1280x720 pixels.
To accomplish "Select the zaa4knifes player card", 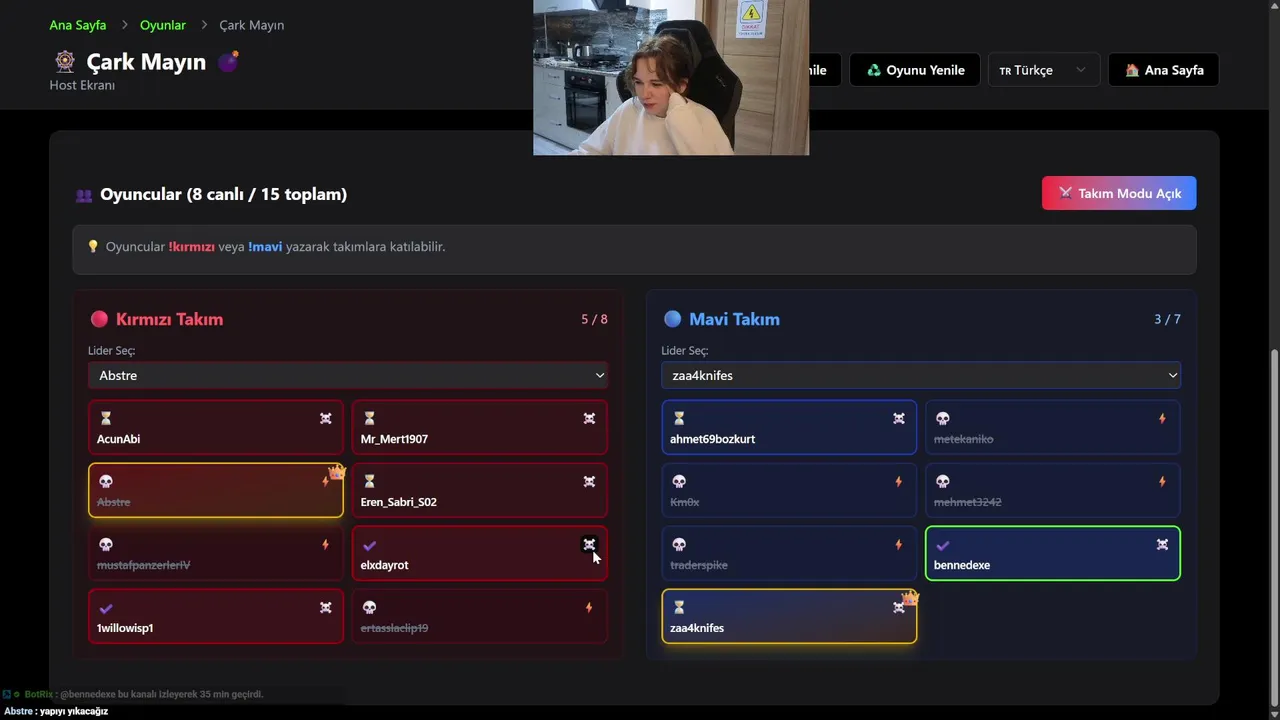I will [x=789, y=617].
